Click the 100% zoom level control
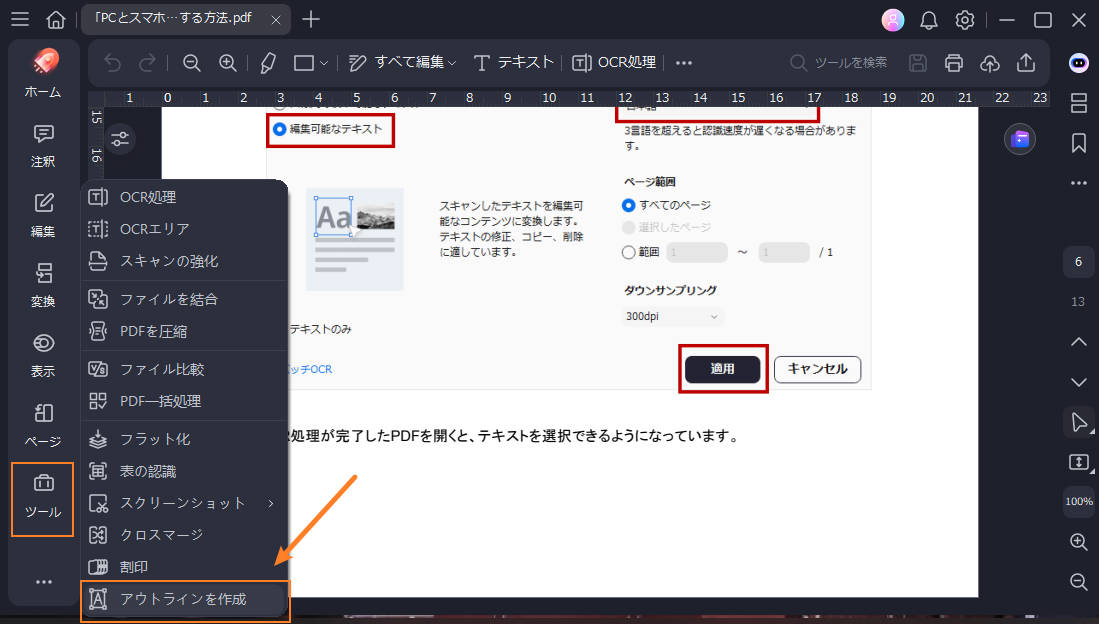This screenshot has width=1099, height=624. click(x=1078, y=501)
